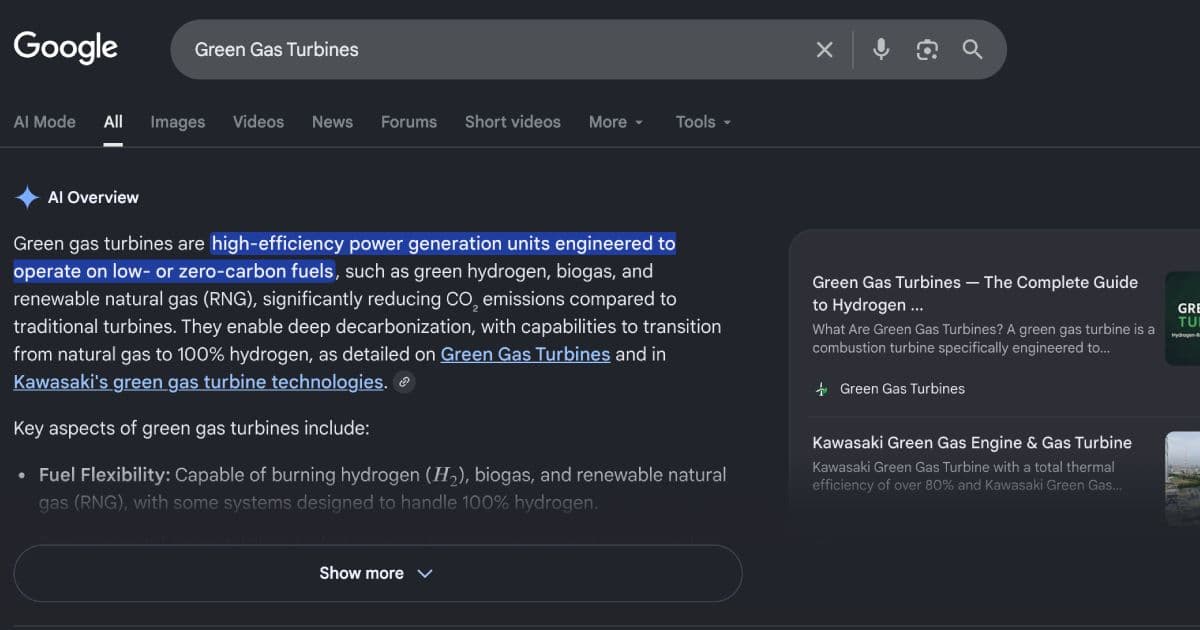Follow the Green Gas Turbines inline link
Image resolution: width=1200 pixels, height=630 pixels.
pyautogui.click(x=525, y=354)
